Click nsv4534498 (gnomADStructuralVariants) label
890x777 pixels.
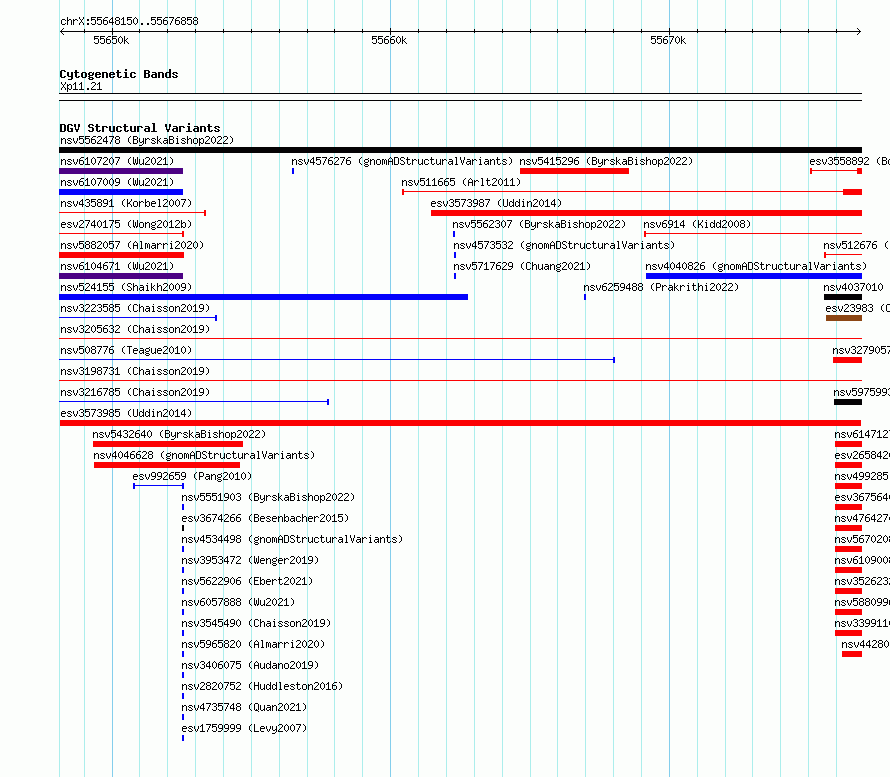292,539
